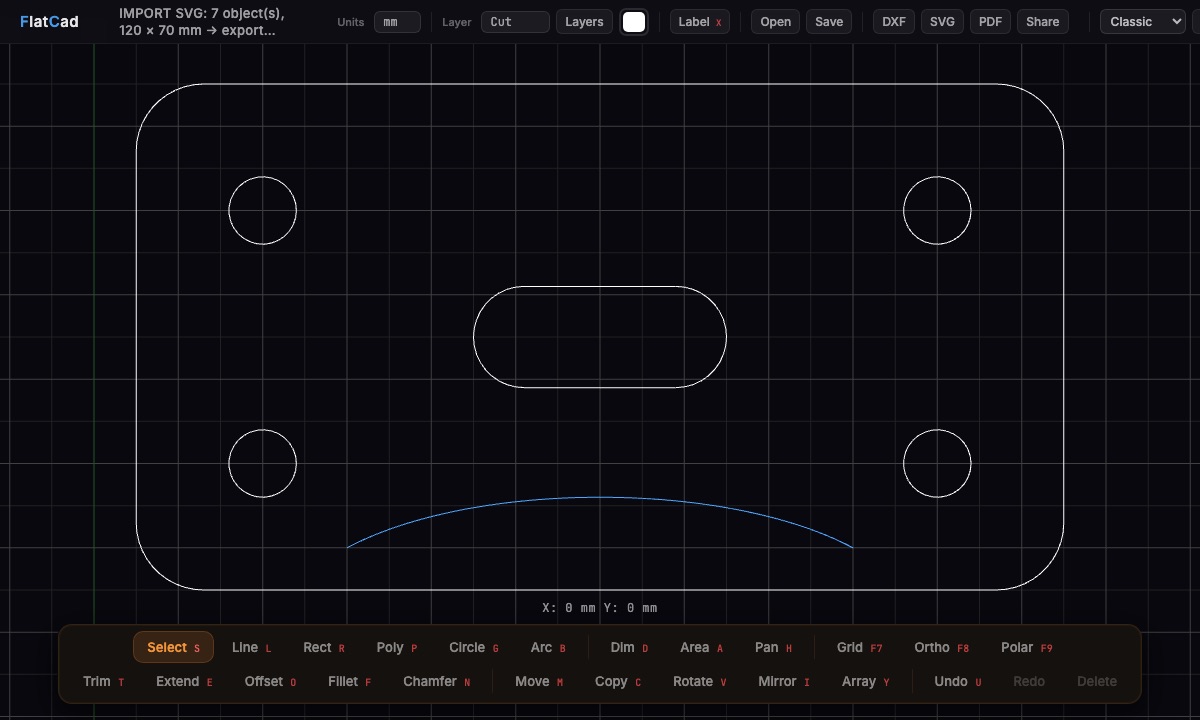The width and height of the screenshot is (1200, 720).
Task: Click the Layer name field
Action: (515, 22)
